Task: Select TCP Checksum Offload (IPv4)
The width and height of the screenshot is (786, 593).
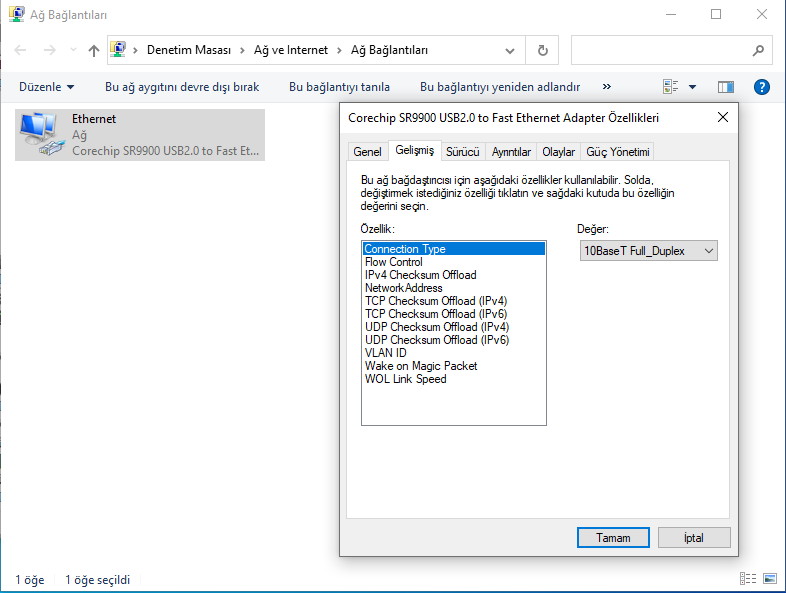Action: coord(454,301)
